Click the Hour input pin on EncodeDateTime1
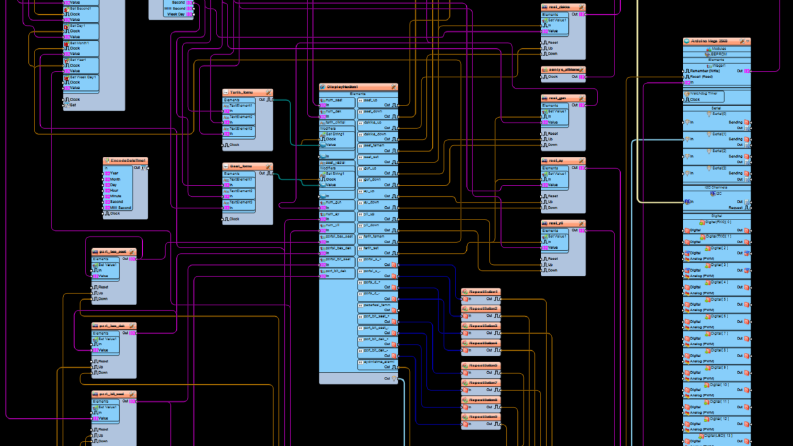 tap(107, 191)
